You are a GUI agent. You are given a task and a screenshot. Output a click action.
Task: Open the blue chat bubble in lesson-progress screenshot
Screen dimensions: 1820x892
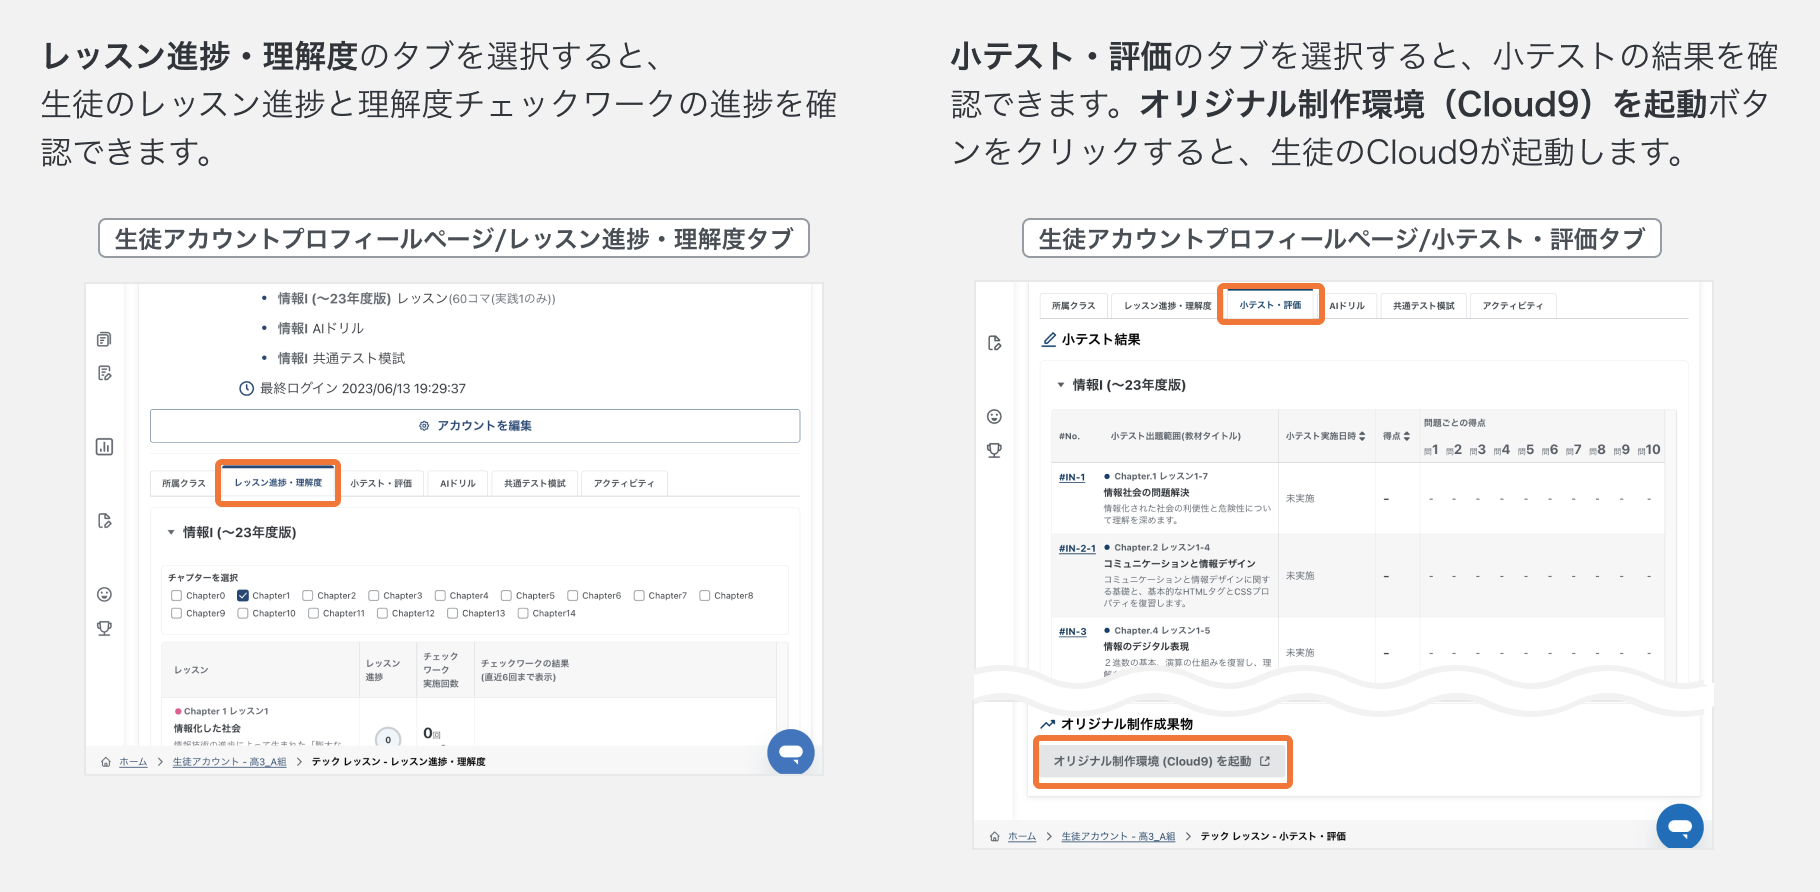click(x=790, y=752)
